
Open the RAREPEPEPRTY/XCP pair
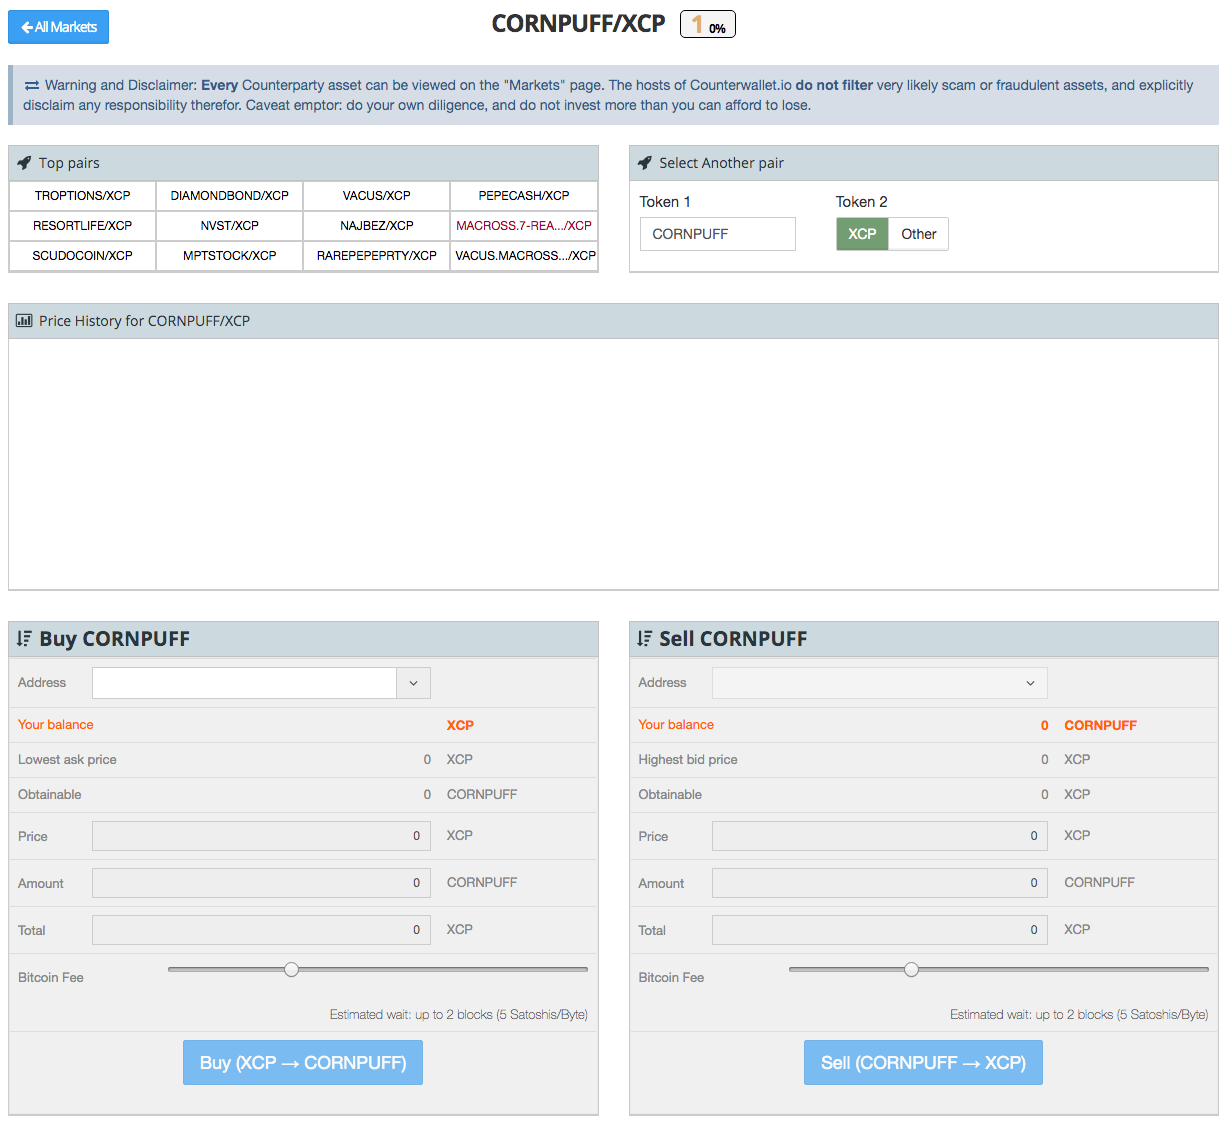coord(377,256)
